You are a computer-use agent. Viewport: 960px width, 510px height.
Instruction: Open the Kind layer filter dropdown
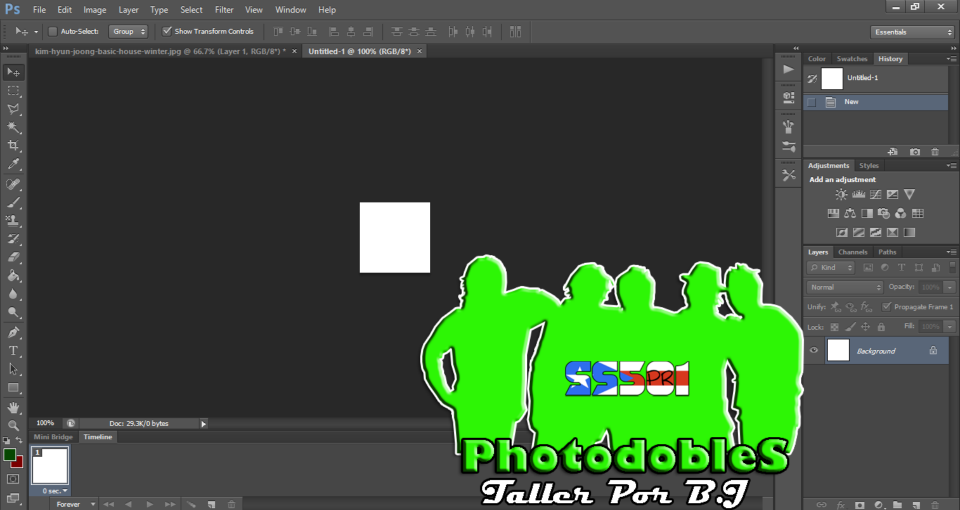coord(831,268)
